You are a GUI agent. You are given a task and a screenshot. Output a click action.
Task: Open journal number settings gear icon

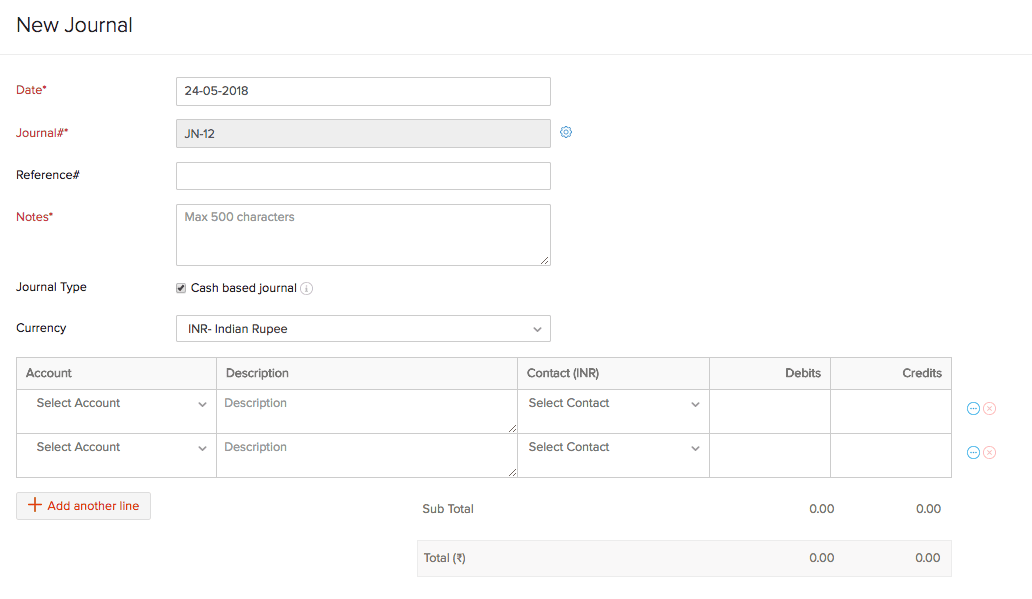[x=565, y=132]
